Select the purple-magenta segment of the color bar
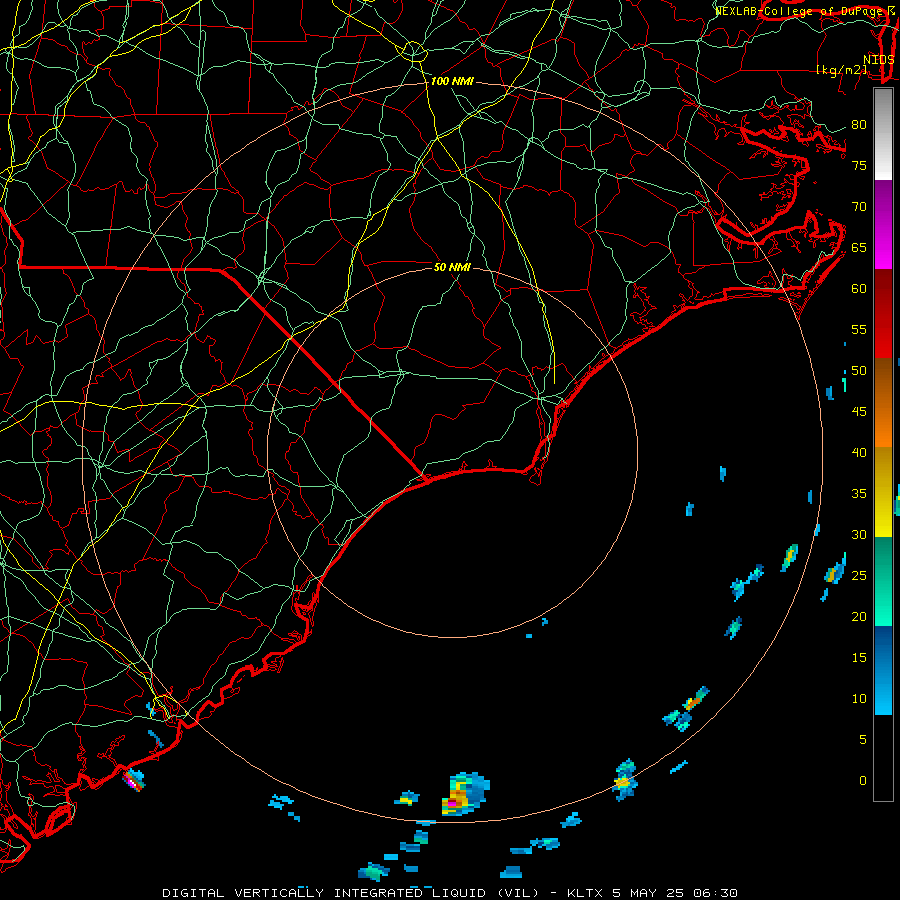The width and height of the screenshot is (900, 900). coord(883,224)
